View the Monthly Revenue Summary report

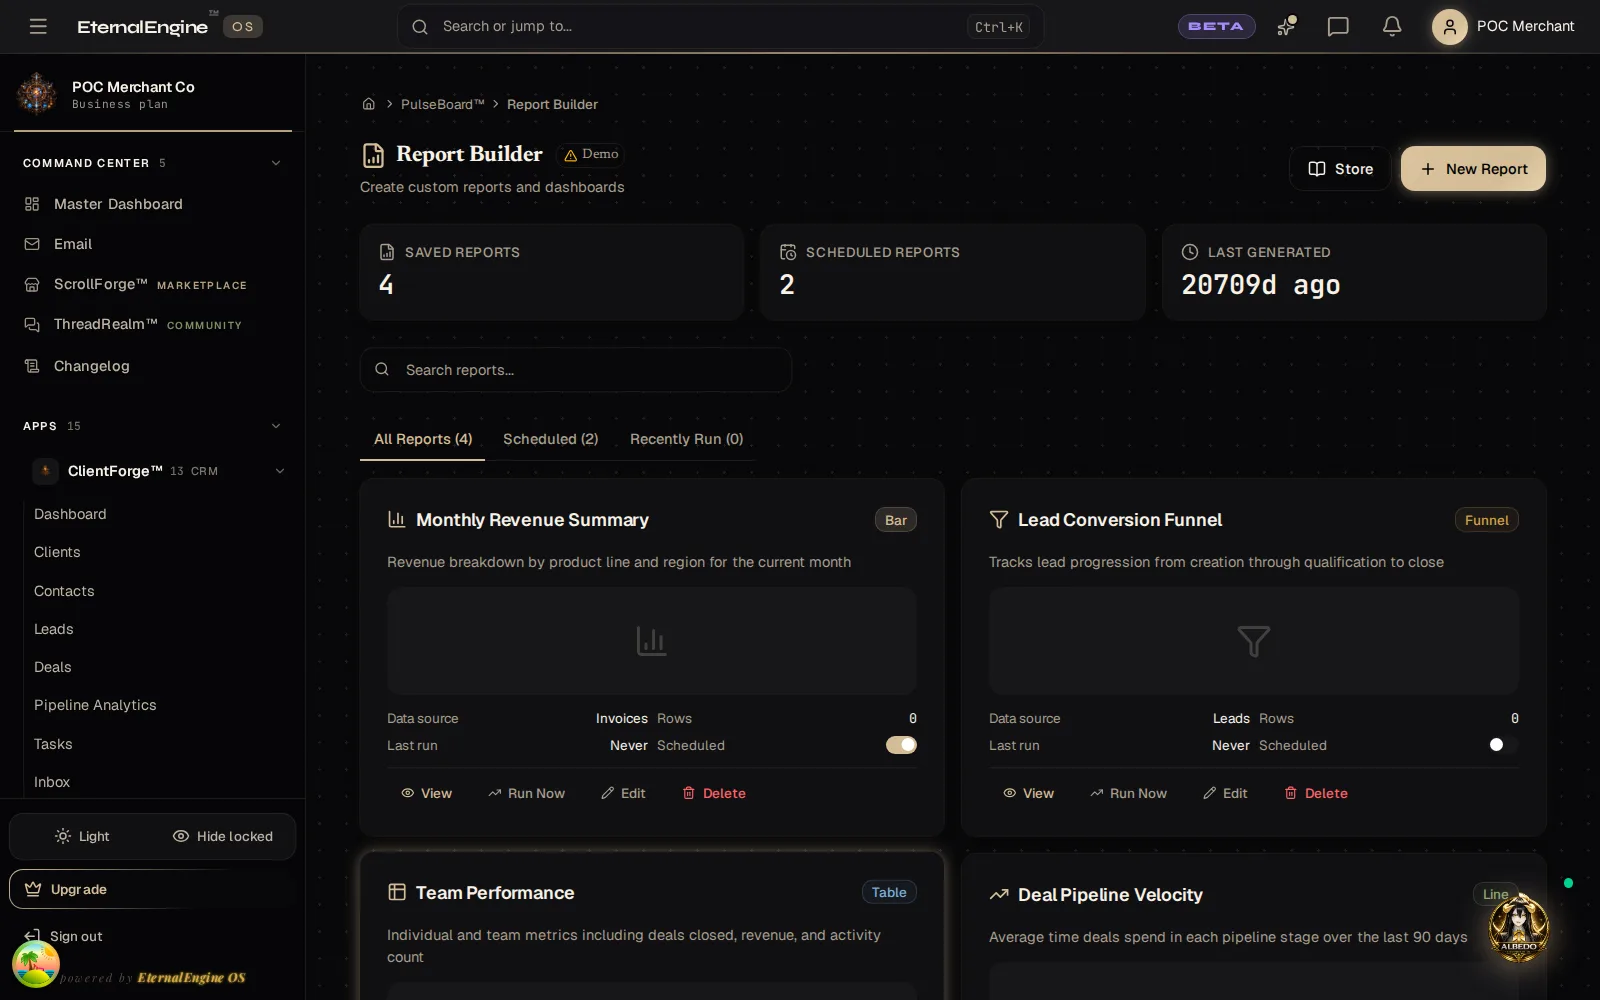click(x=426, y=793)
